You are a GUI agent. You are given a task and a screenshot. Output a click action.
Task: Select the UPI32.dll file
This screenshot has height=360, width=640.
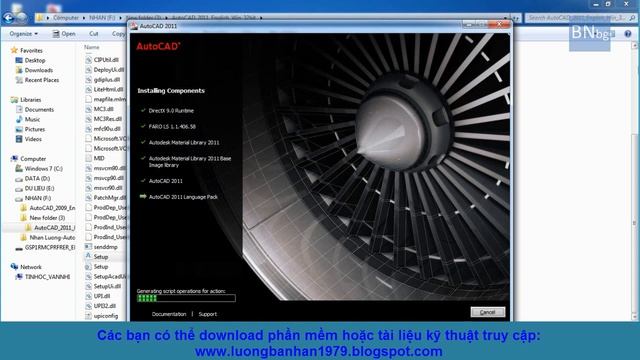point(104,306)
